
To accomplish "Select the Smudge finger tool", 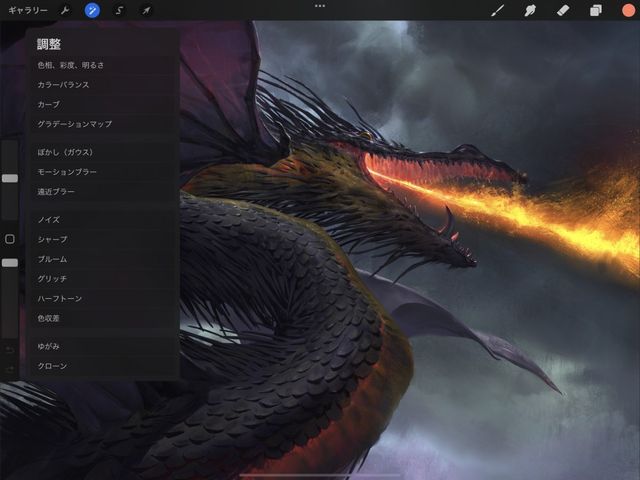I will 530,10.
